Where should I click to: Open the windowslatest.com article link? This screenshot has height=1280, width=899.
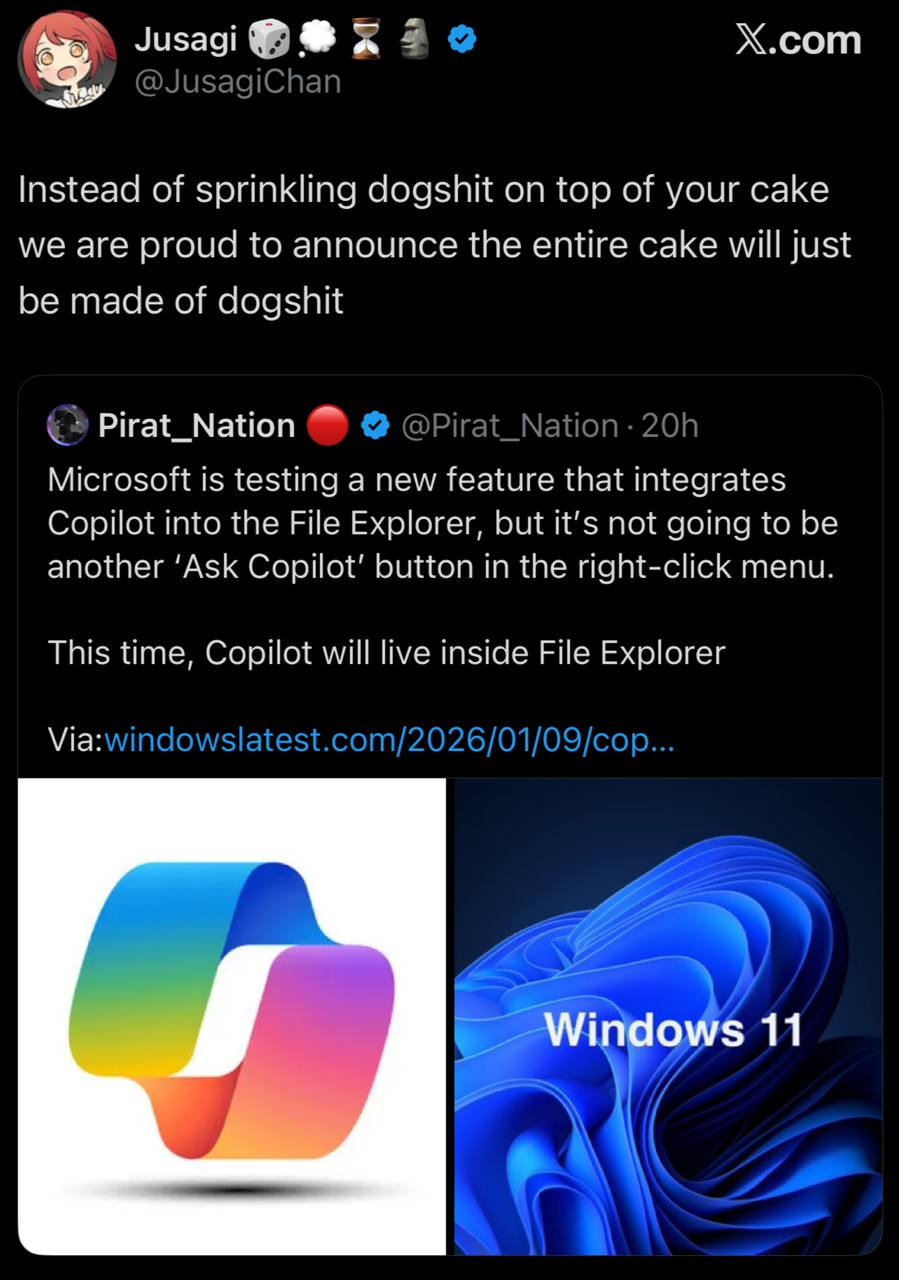[x=388, y=741]
